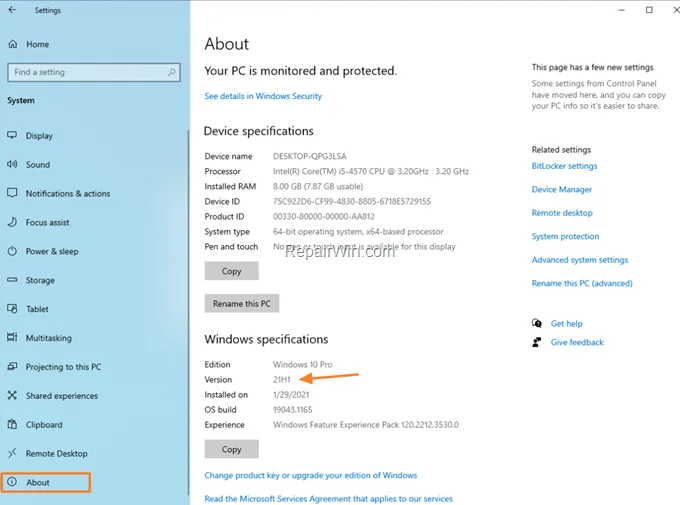Click the Notifications & actions icon
Viewport: 680px width, 505px height.
point(12,193)
